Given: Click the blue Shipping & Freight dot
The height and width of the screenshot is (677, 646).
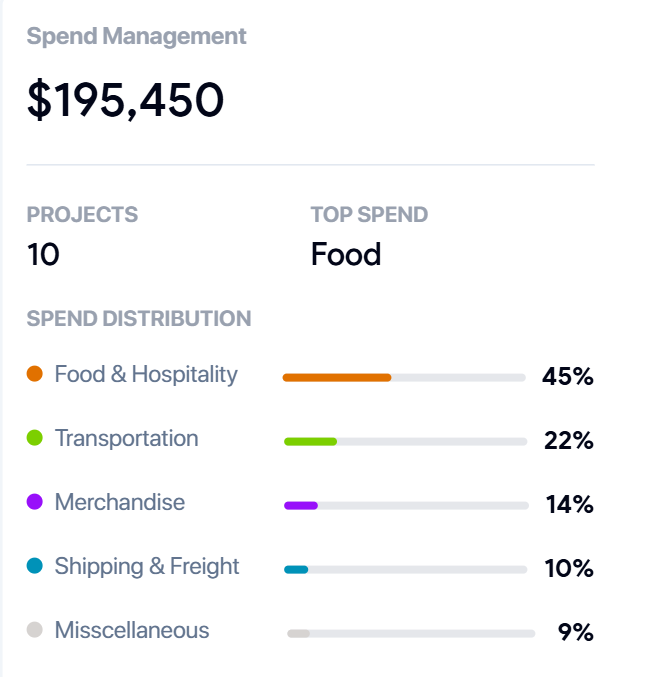Looking at the screenshot, I should (35, 566).
